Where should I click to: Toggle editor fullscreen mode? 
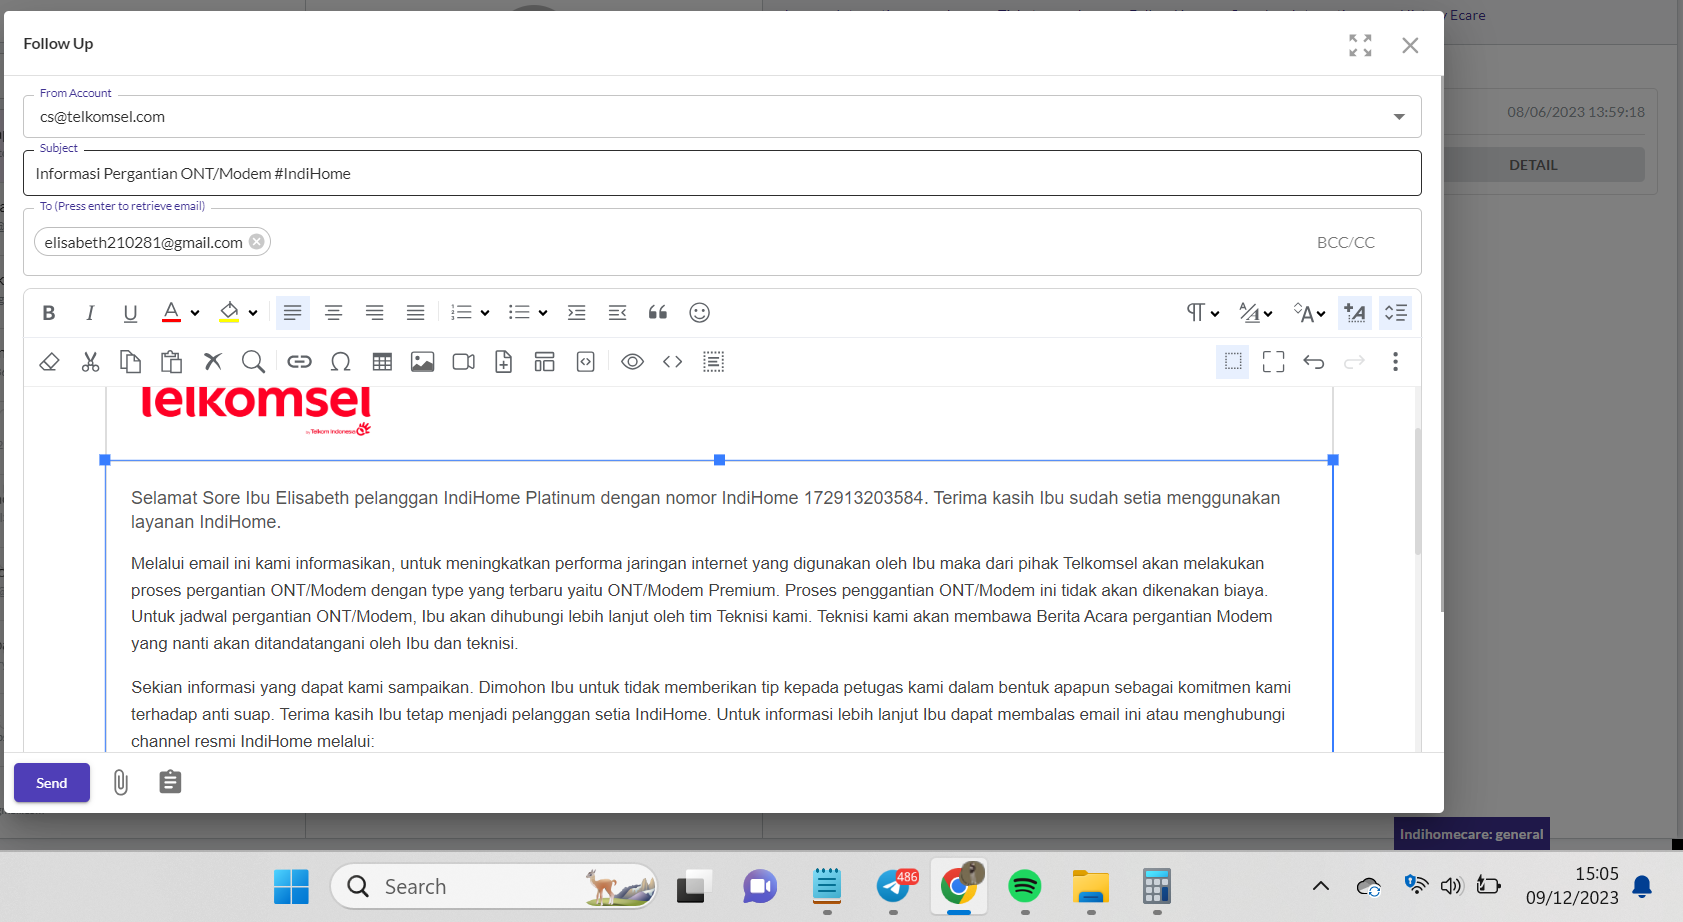(1273, 362)
